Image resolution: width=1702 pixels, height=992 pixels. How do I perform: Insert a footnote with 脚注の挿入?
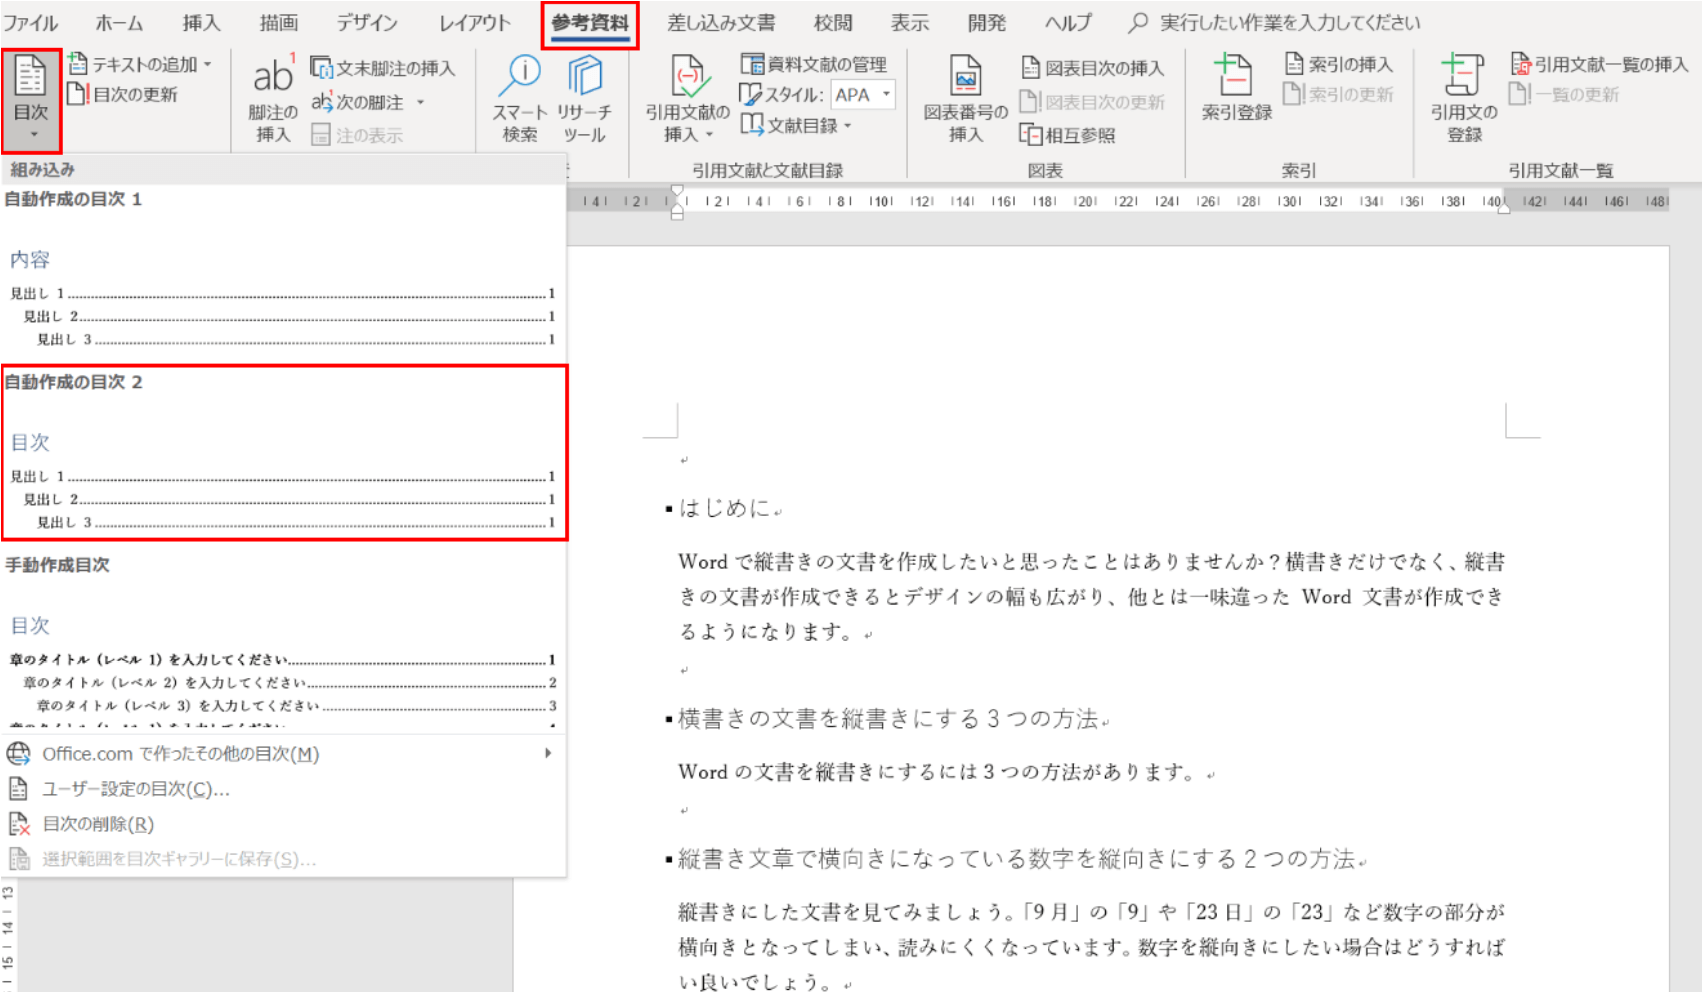[x=271, y=97]
